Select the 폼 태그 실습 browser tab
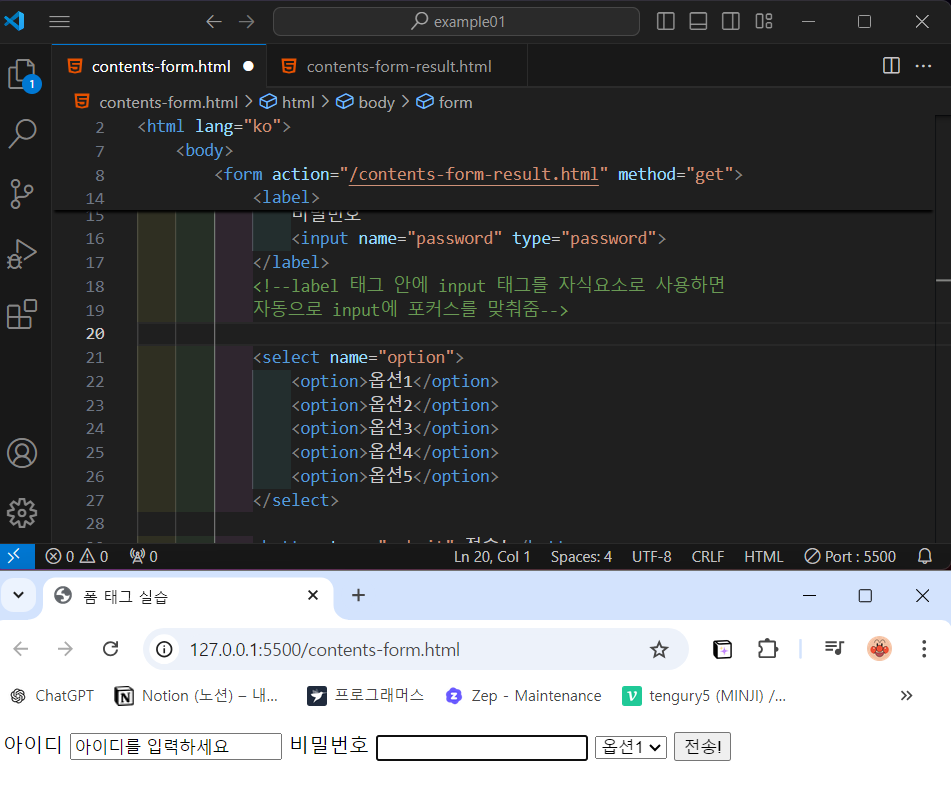 (188, 597)
